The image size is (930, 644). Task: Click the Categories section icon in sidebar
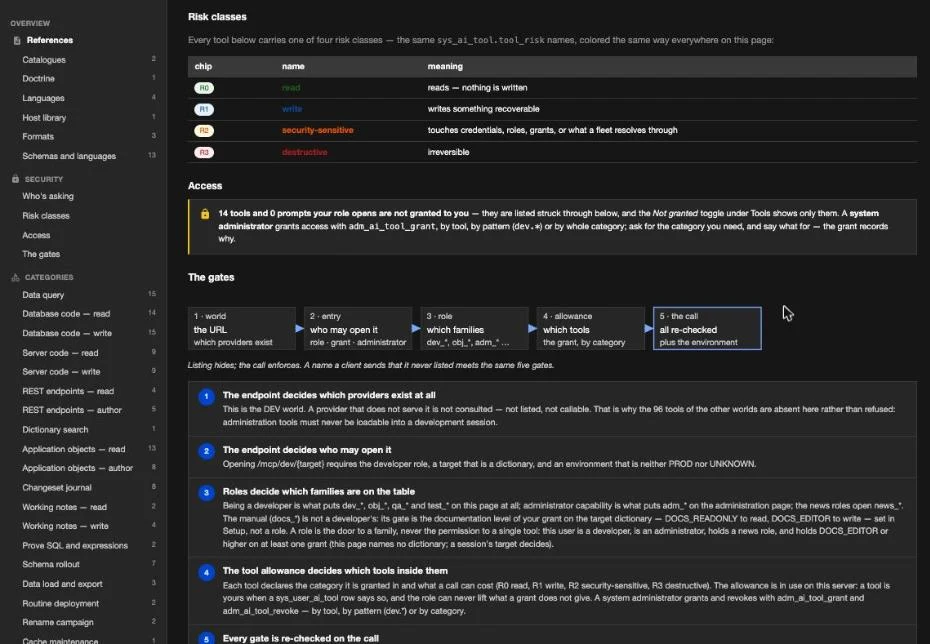pos(15,278)
